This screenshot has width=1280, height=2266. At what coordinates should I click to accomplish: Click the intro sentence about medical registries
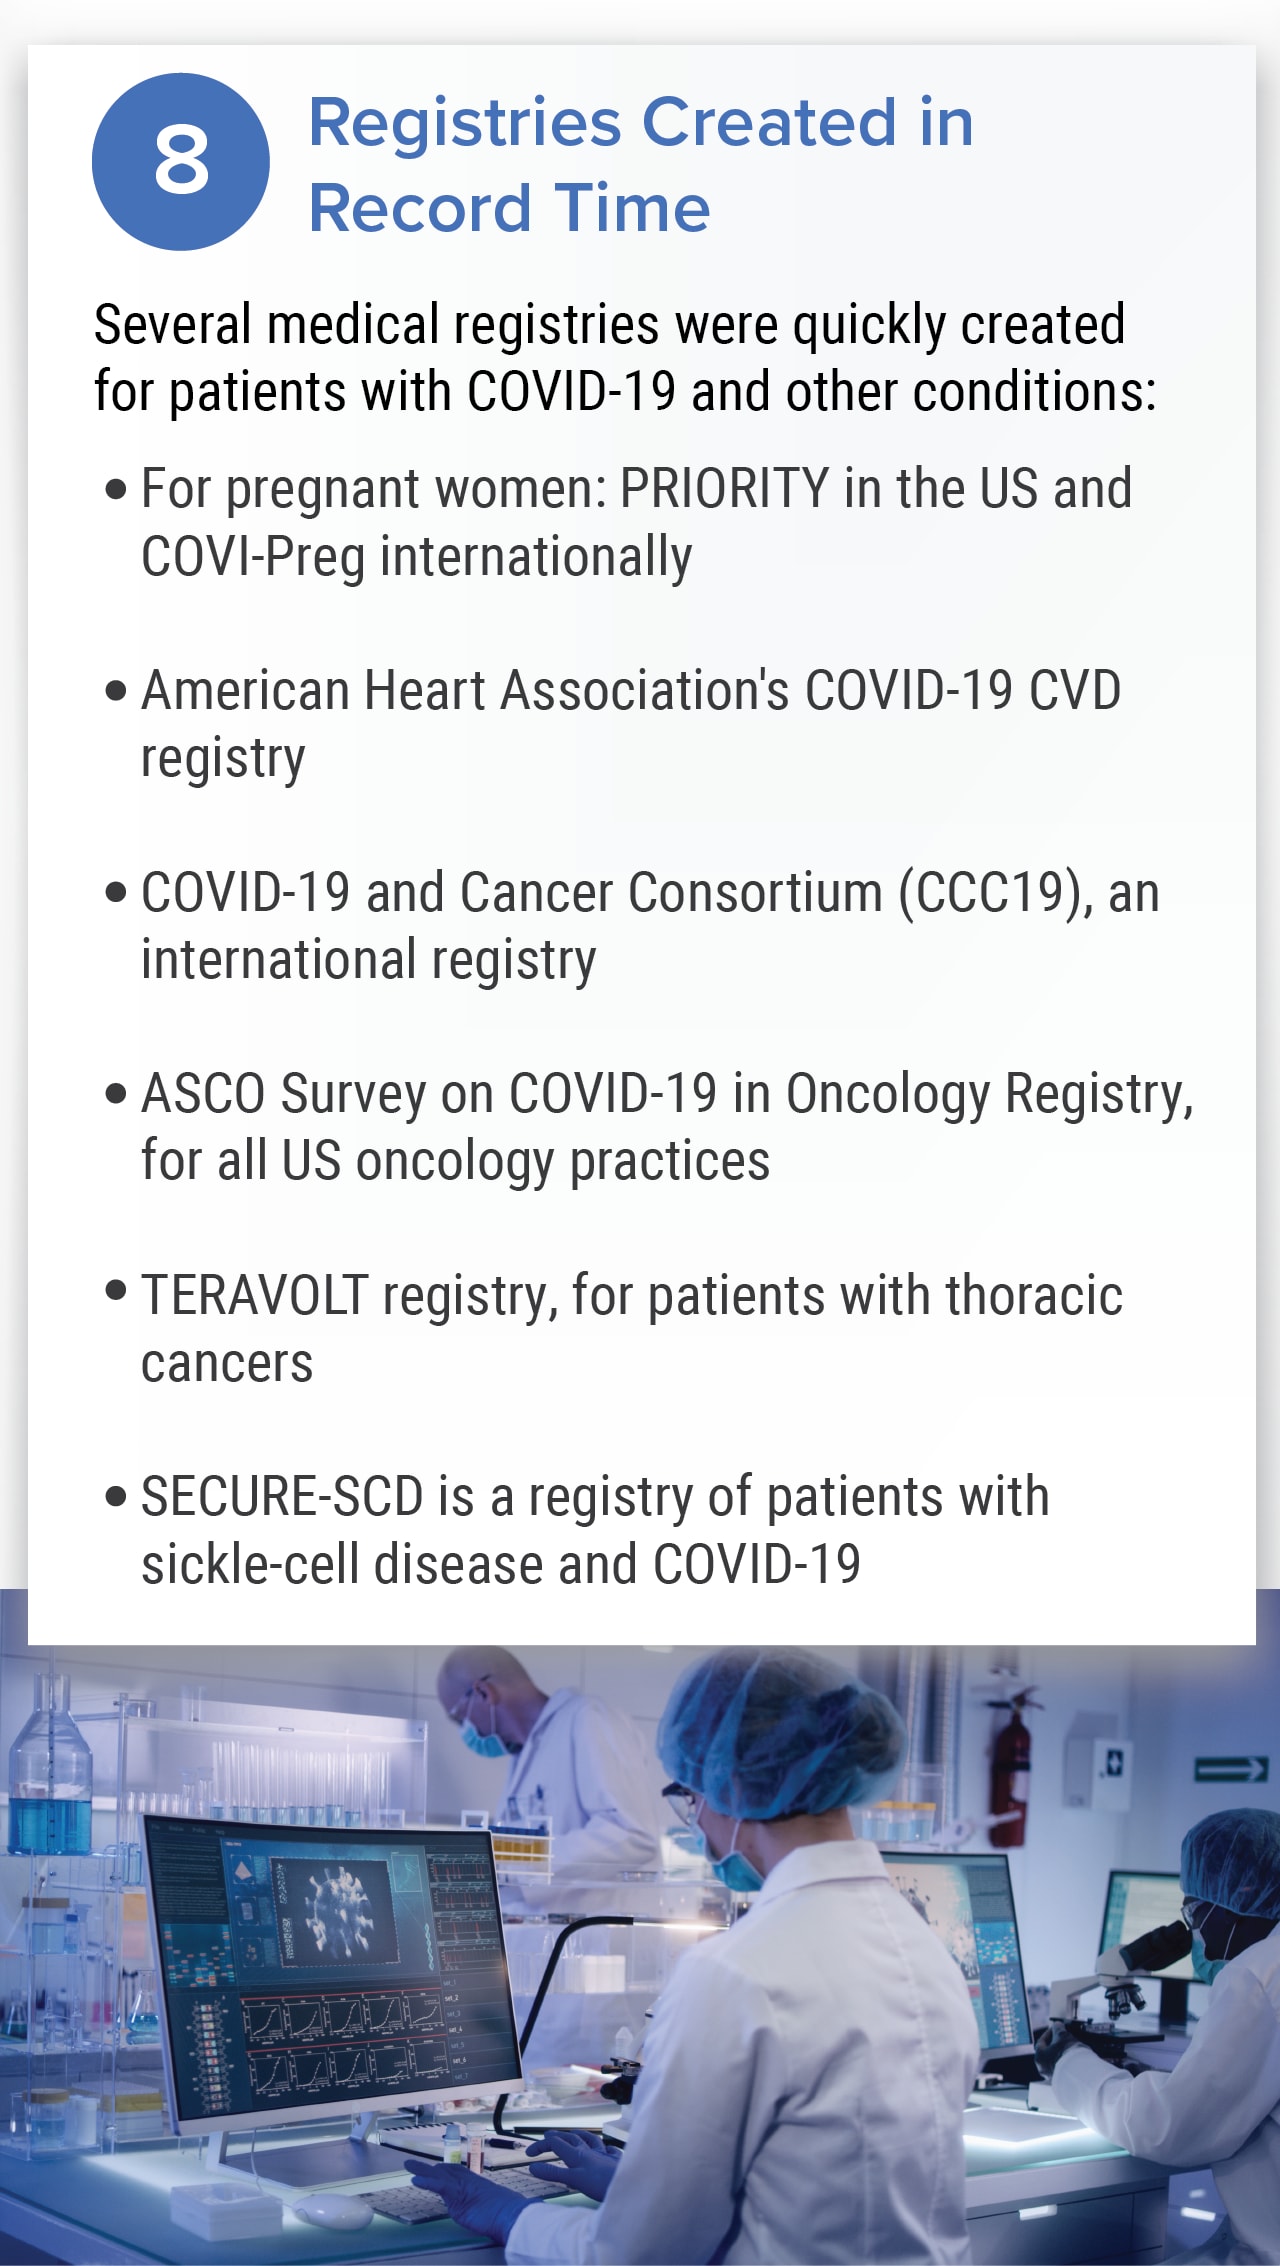click(624, 357)
